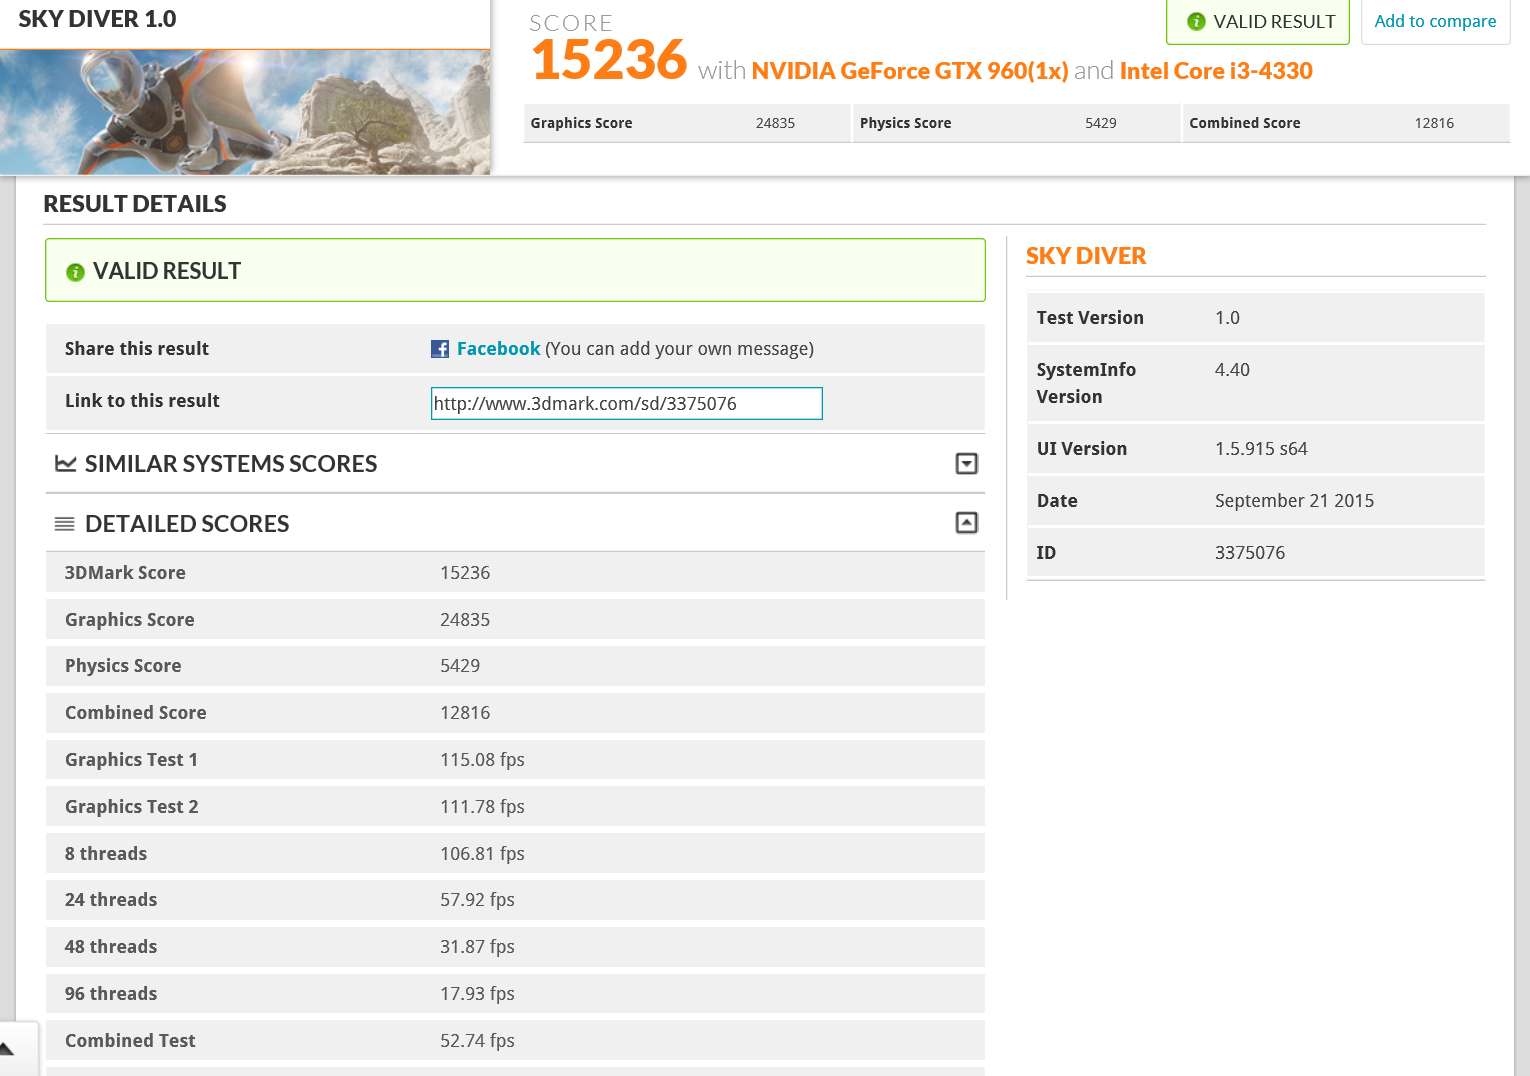Click the ID value 3375076
This screenshot has height=1076, width=1530.
(1250, 553)
